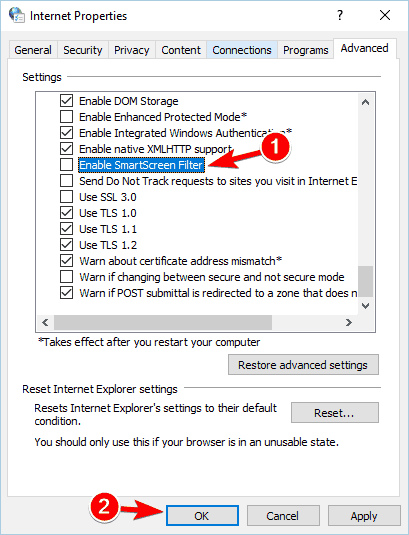Open the Connections tab
The width and height of the screenshot is (409, 535).
click(x=242, y=50)
